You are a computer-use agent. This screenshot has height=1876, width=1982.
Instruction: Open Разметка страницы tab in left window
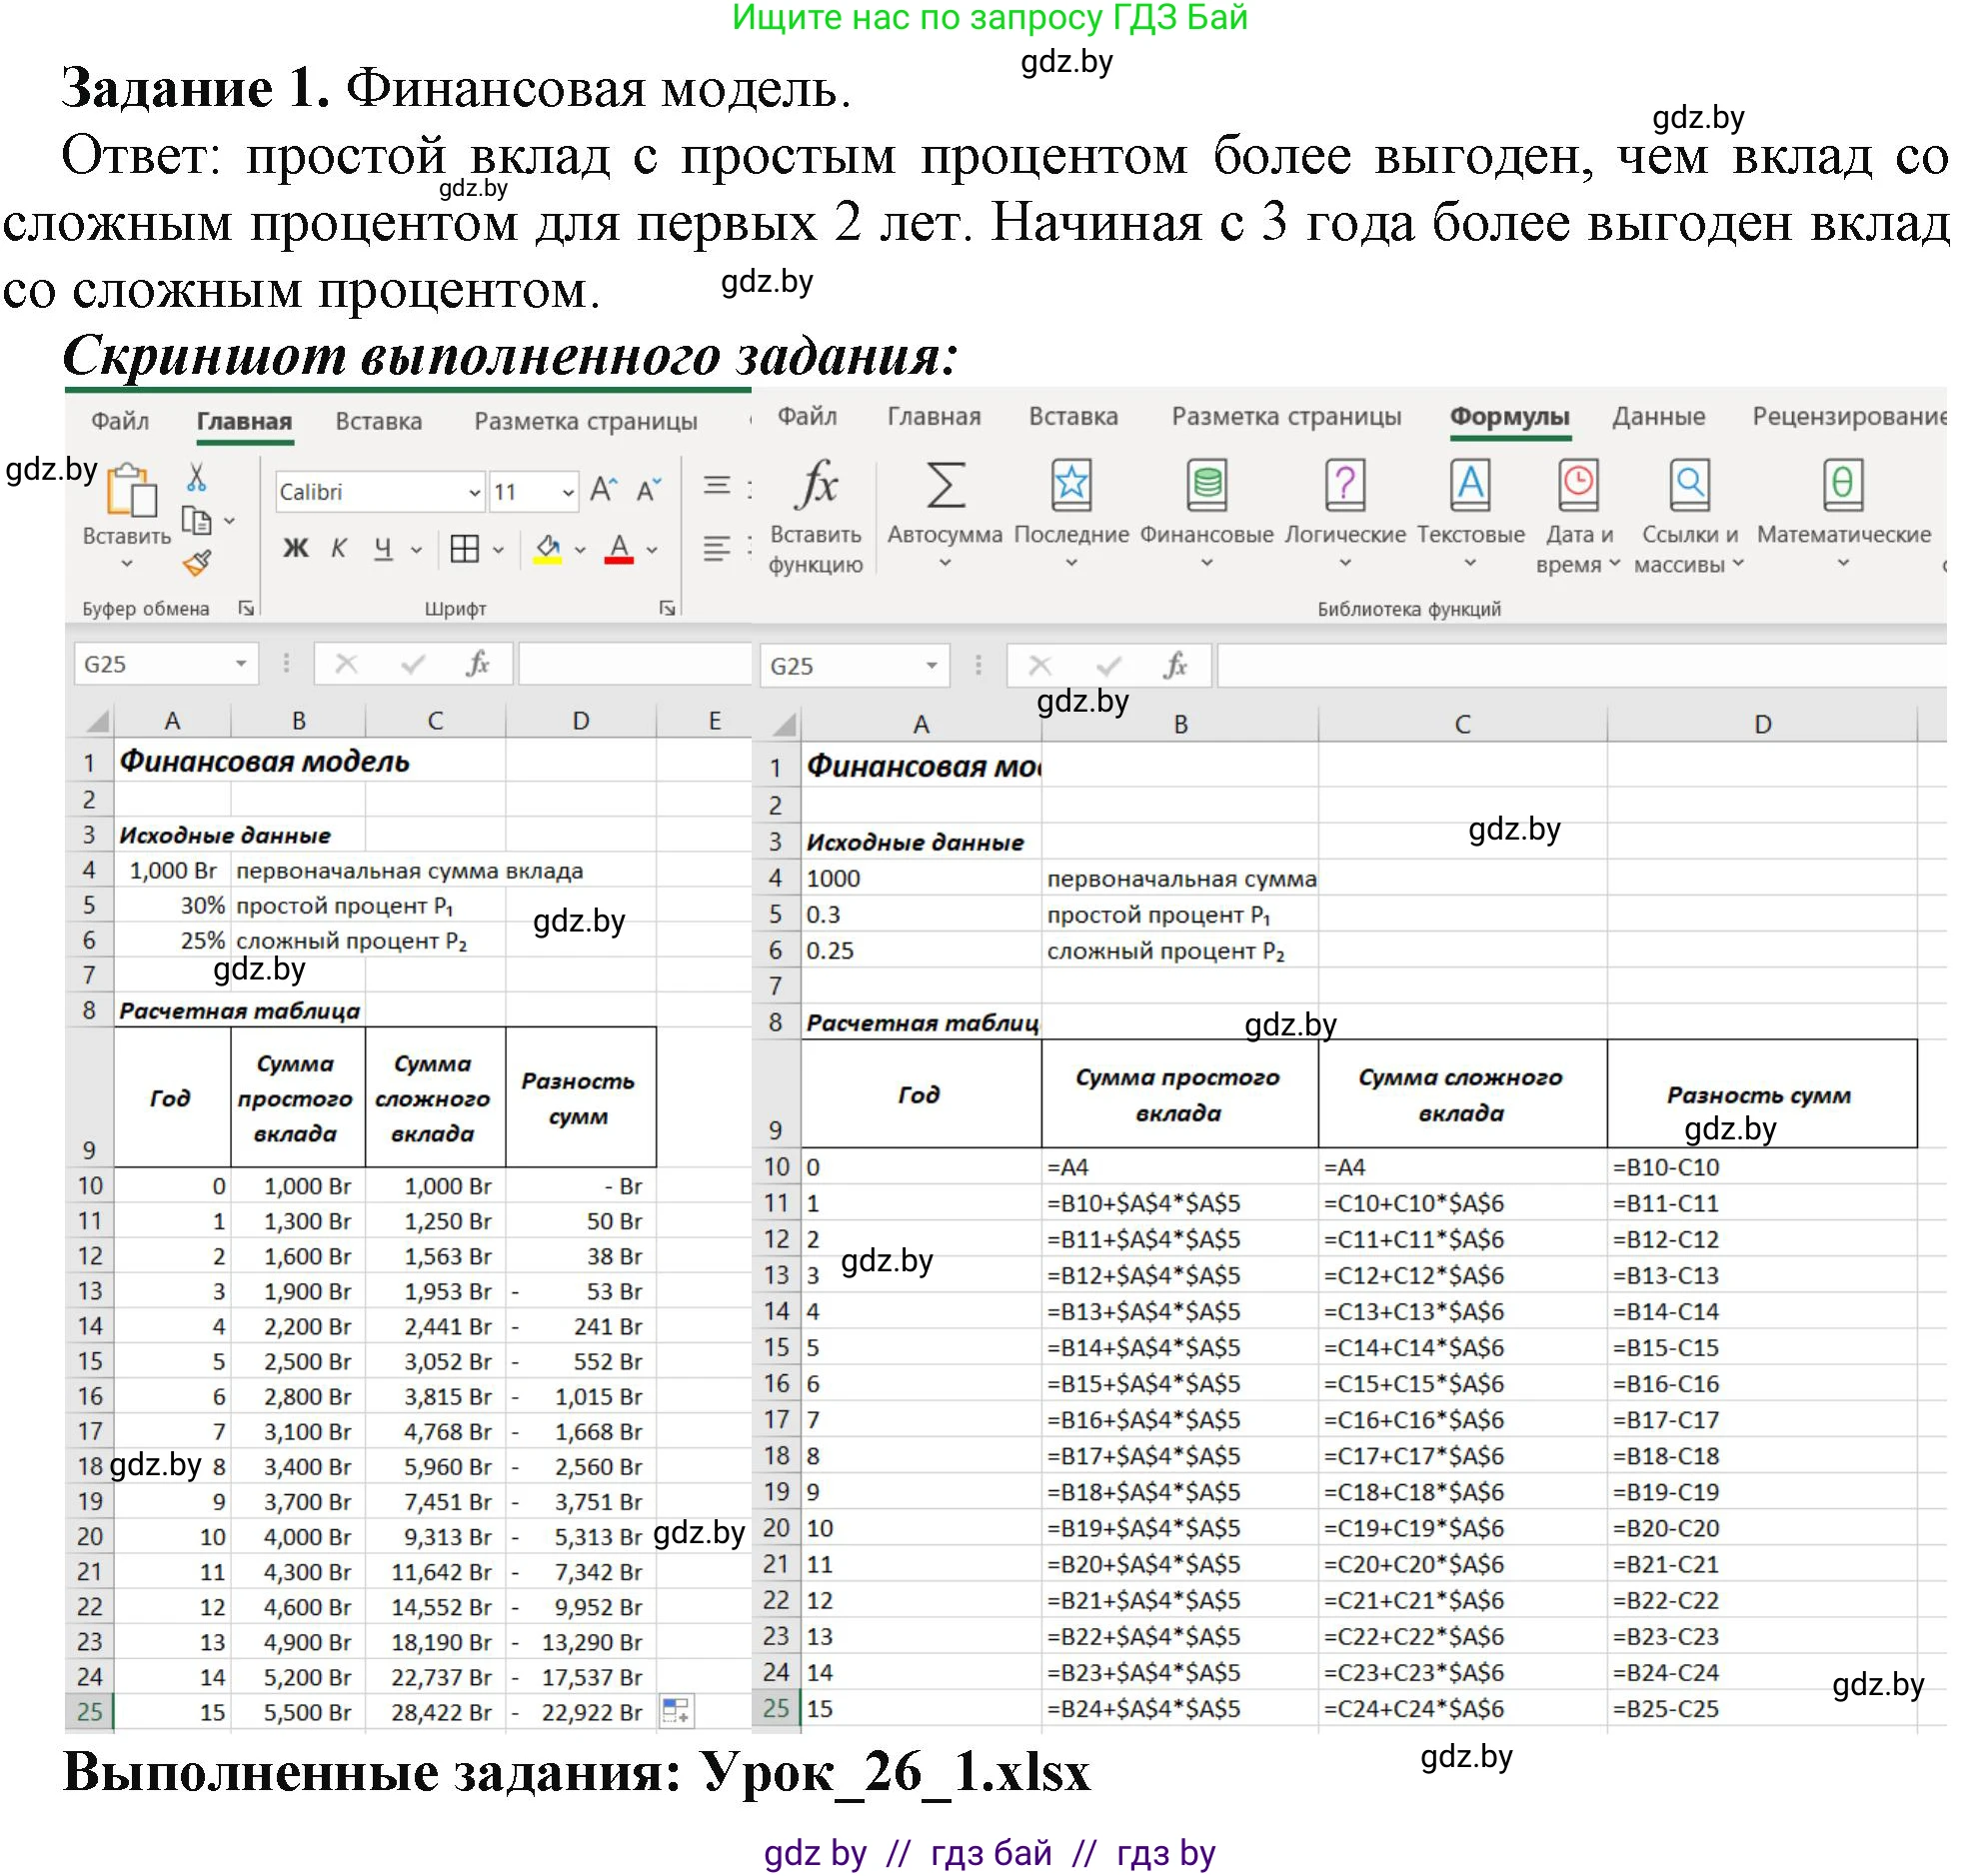(586, 421)
